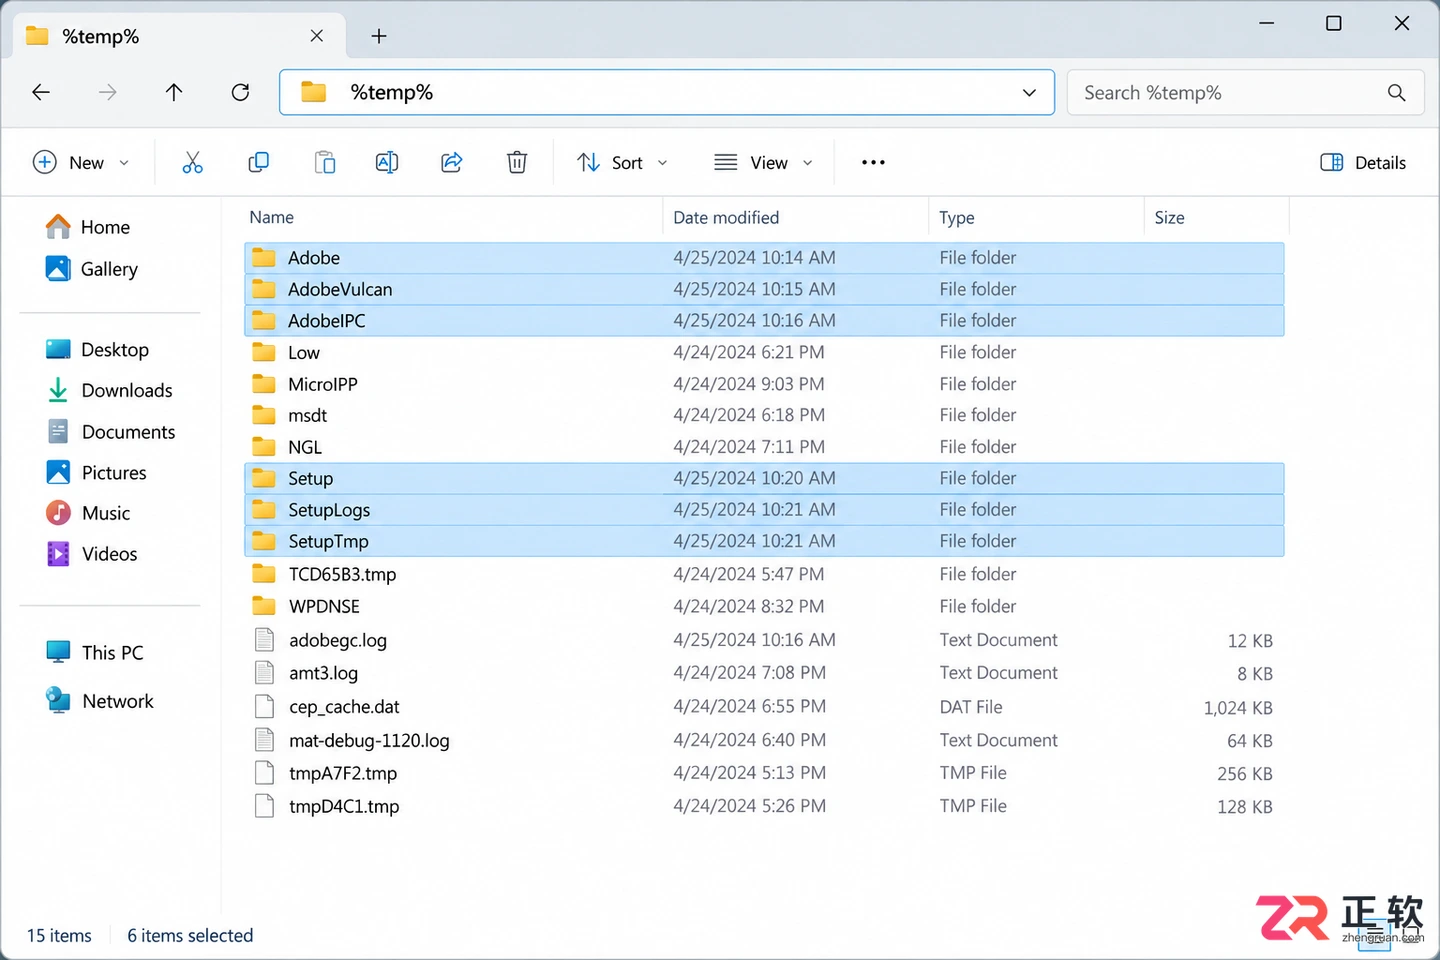Screen dimensions: 1440x960
Task: Select This PC in navigation pane
Action: tap(95, 652)
